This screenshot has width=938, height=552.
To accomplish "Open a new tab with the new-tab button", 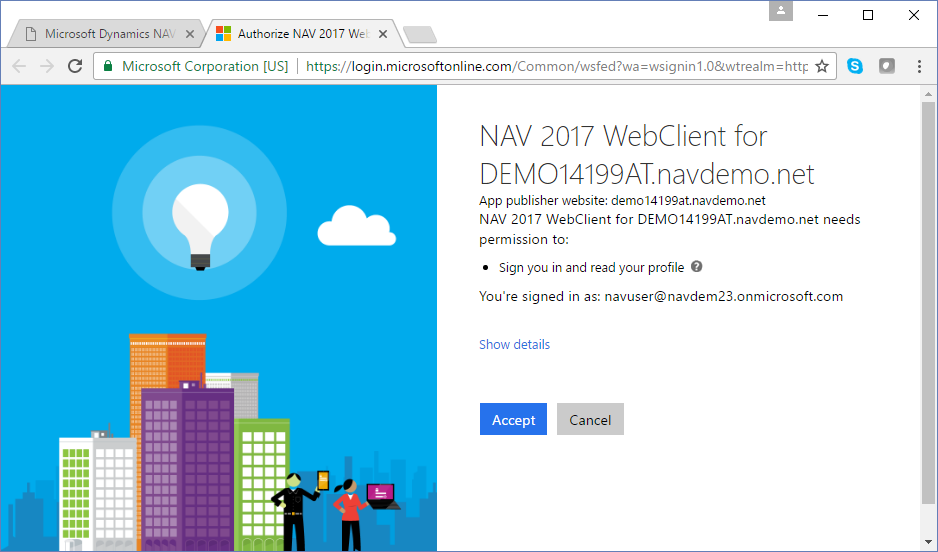I will coord(420,35).
